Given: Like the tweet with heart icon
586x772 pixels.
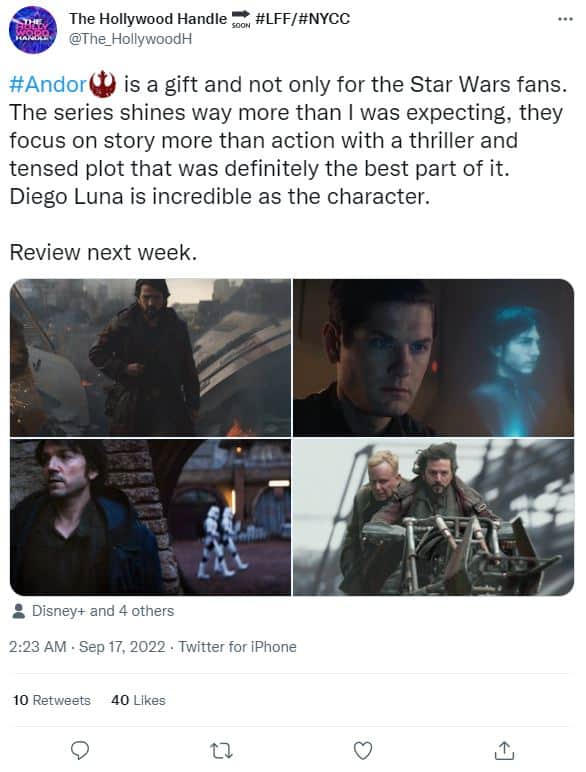Looking at the screenshot, I should pos(363,750).
